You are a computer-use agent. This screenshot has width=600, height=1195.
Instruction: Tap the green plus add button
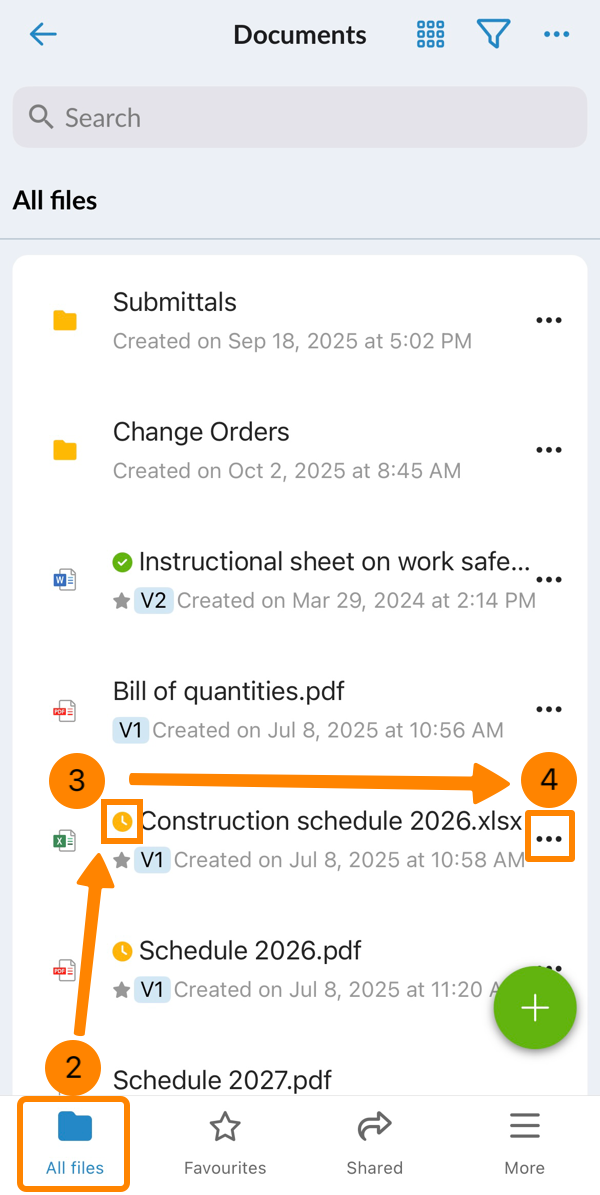point(535,1008)
